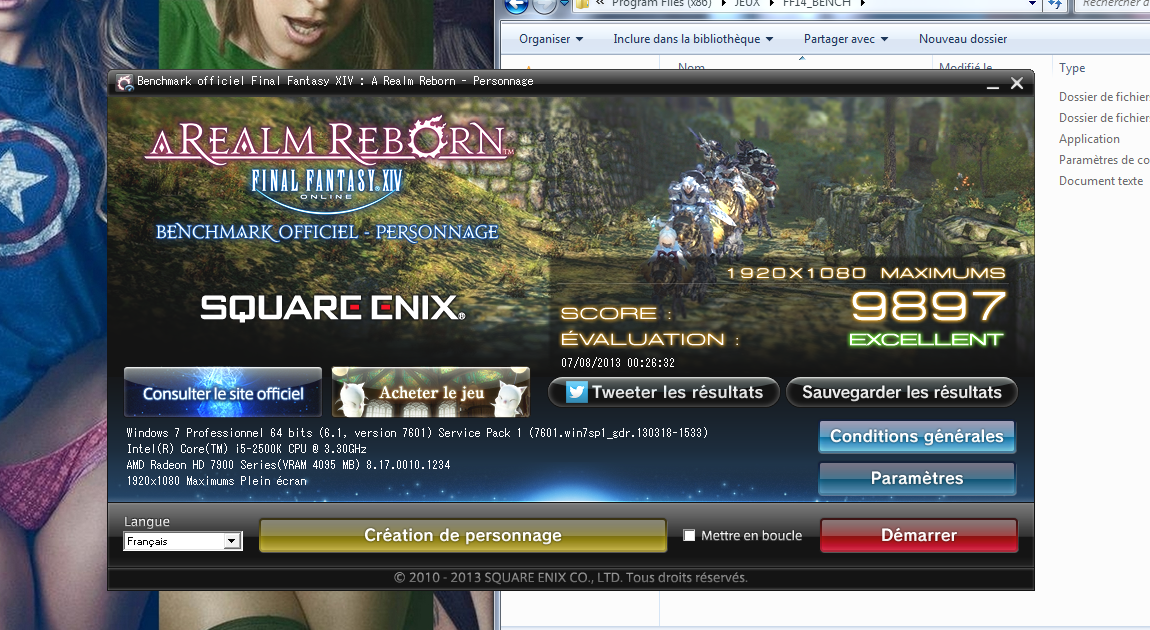This screenshot has height=630, width=1150.
Task: Open the Organiser menu in Explorer
Action: click(551, 39)
